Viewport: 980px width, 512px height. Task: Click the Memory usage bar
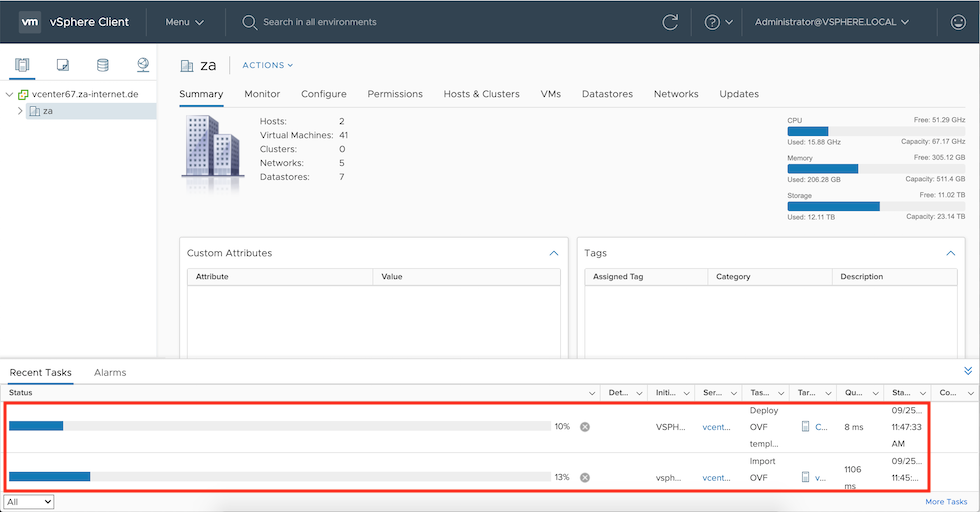[x=876, y=169]
